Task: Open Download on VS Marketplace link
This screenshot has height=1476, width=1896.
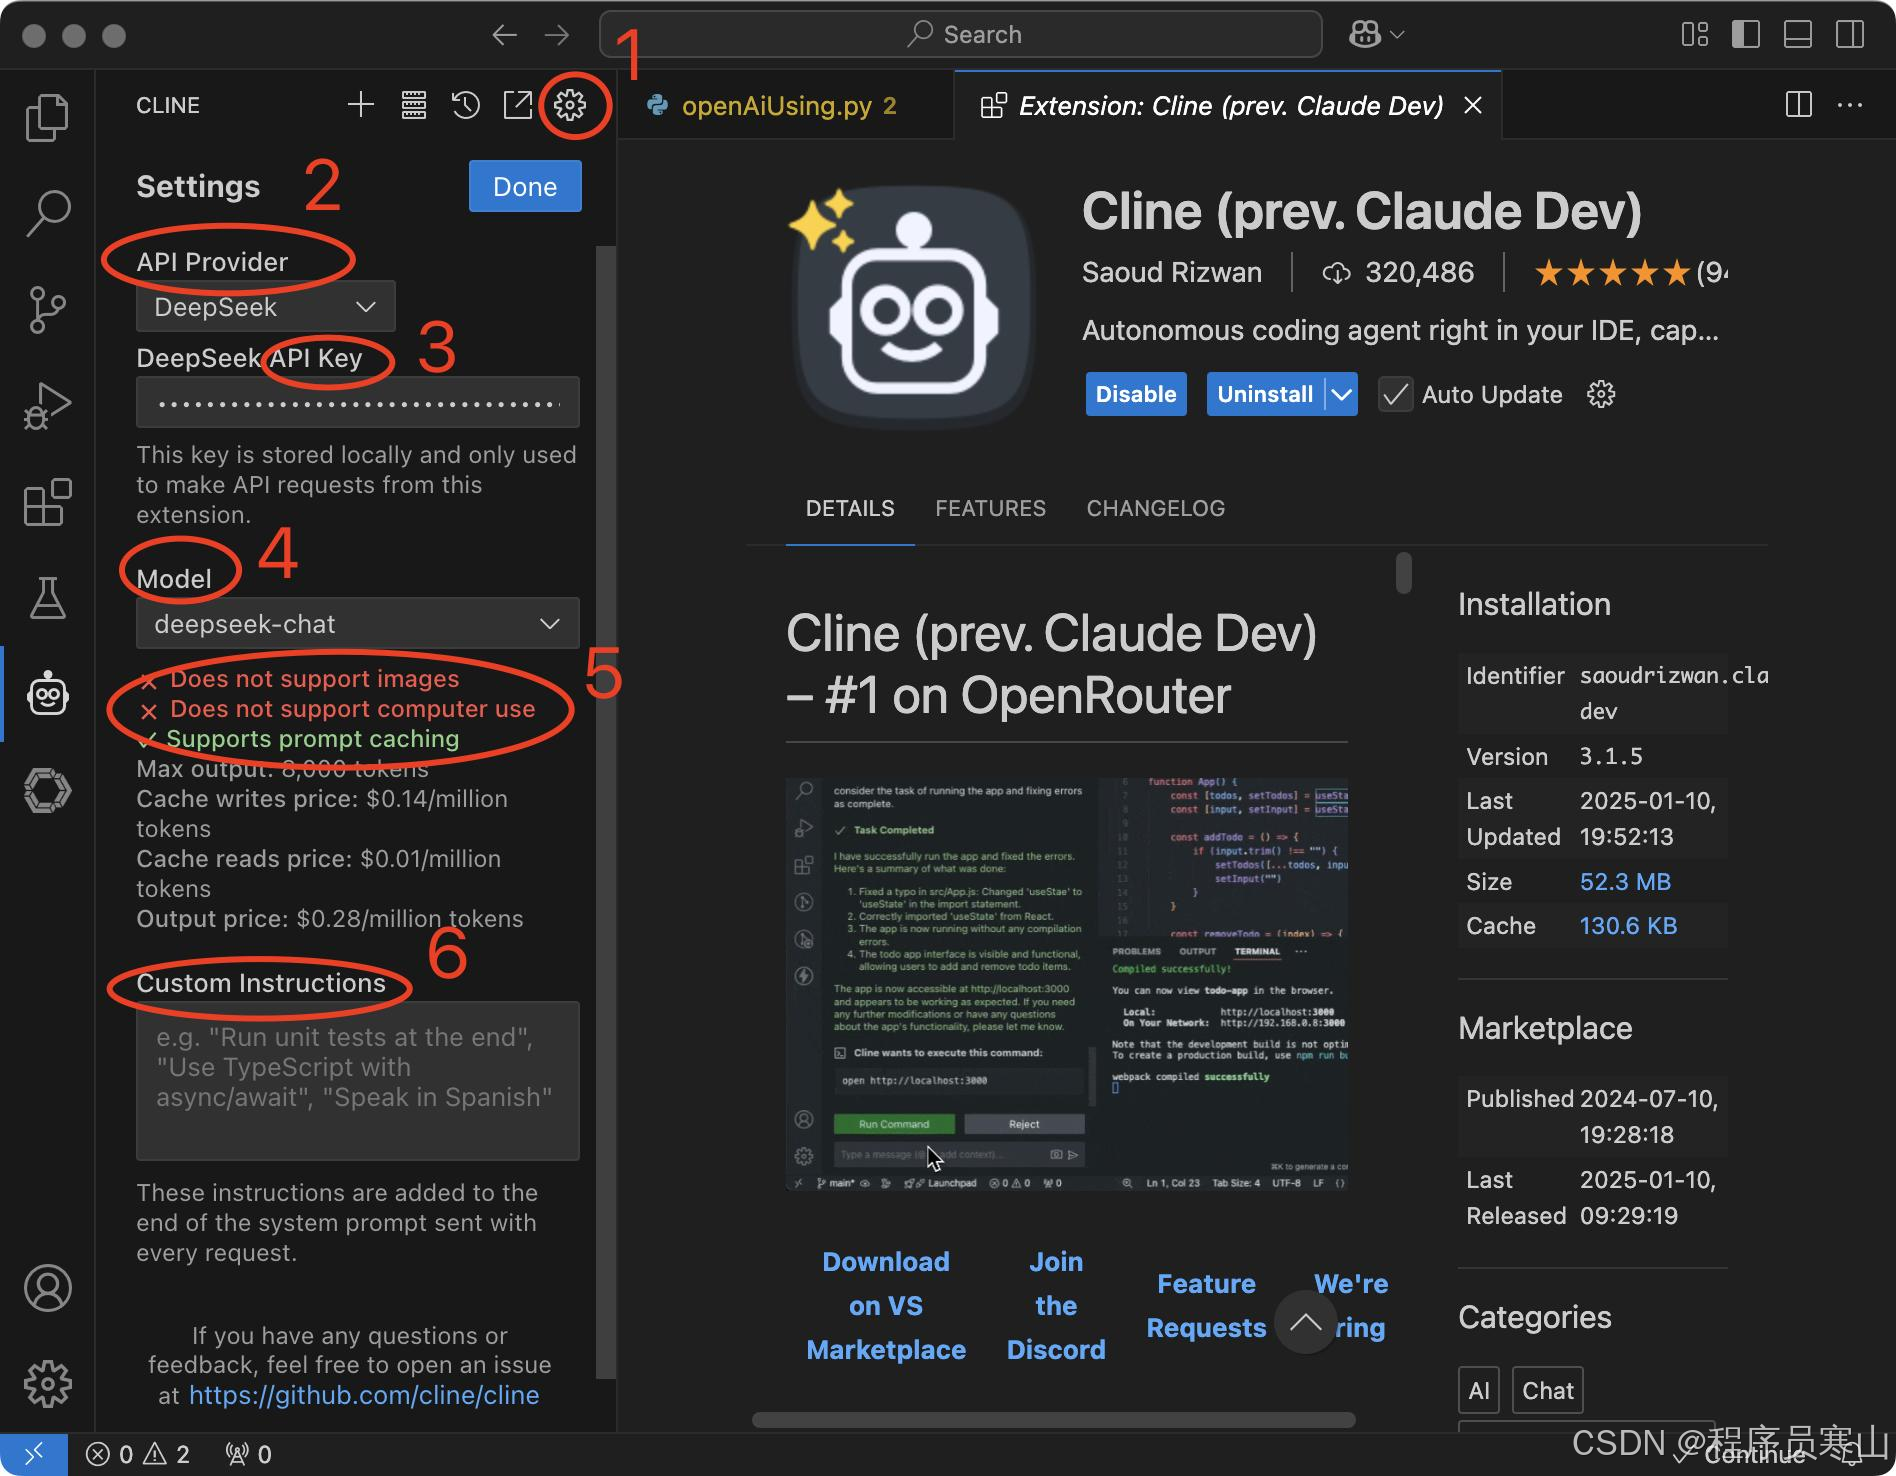Action: pyautogui.click(x=886, y=1306)
